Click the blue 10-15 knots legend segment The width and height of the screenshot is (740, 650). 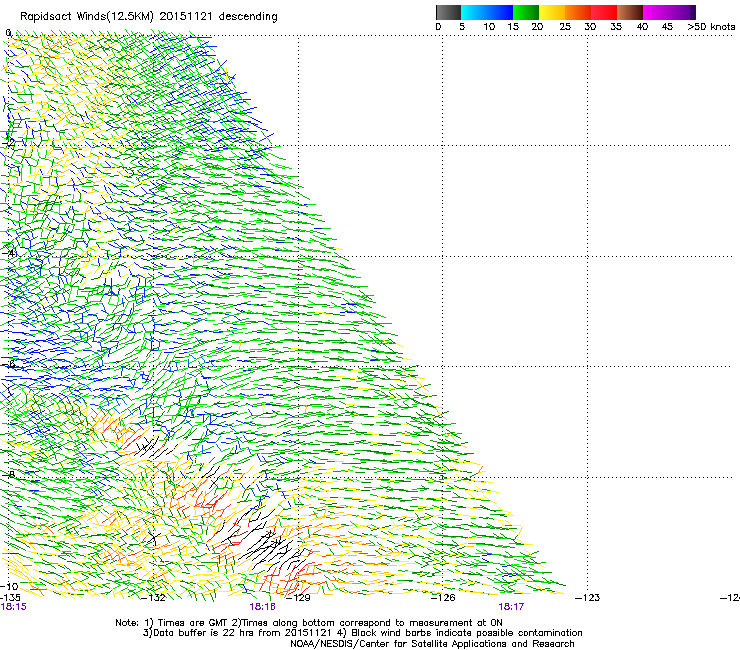click(x=500, y=12)
